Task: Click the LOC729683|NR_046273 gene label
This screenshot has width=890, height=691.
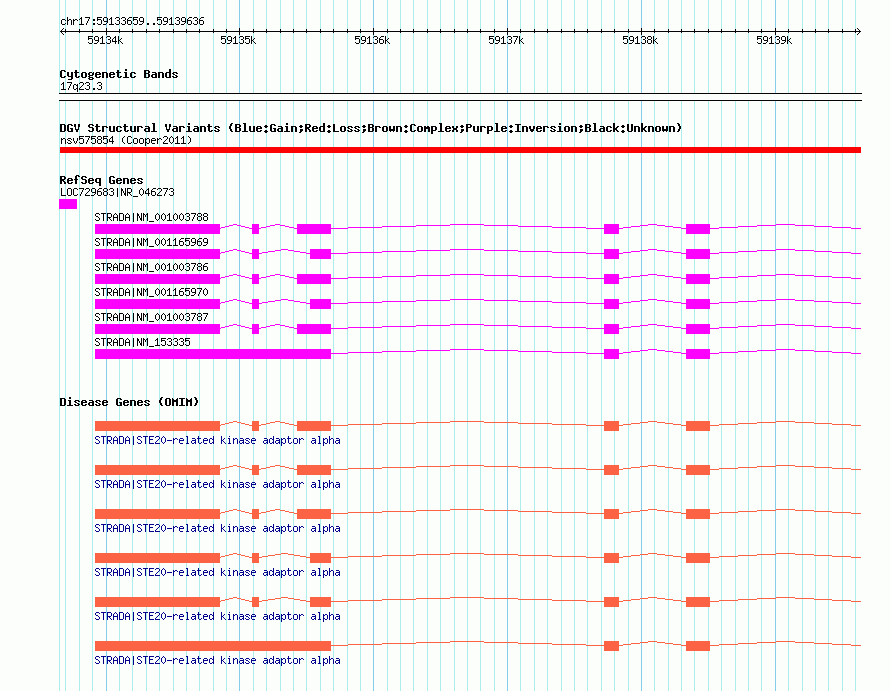Action: click(117, 192)
